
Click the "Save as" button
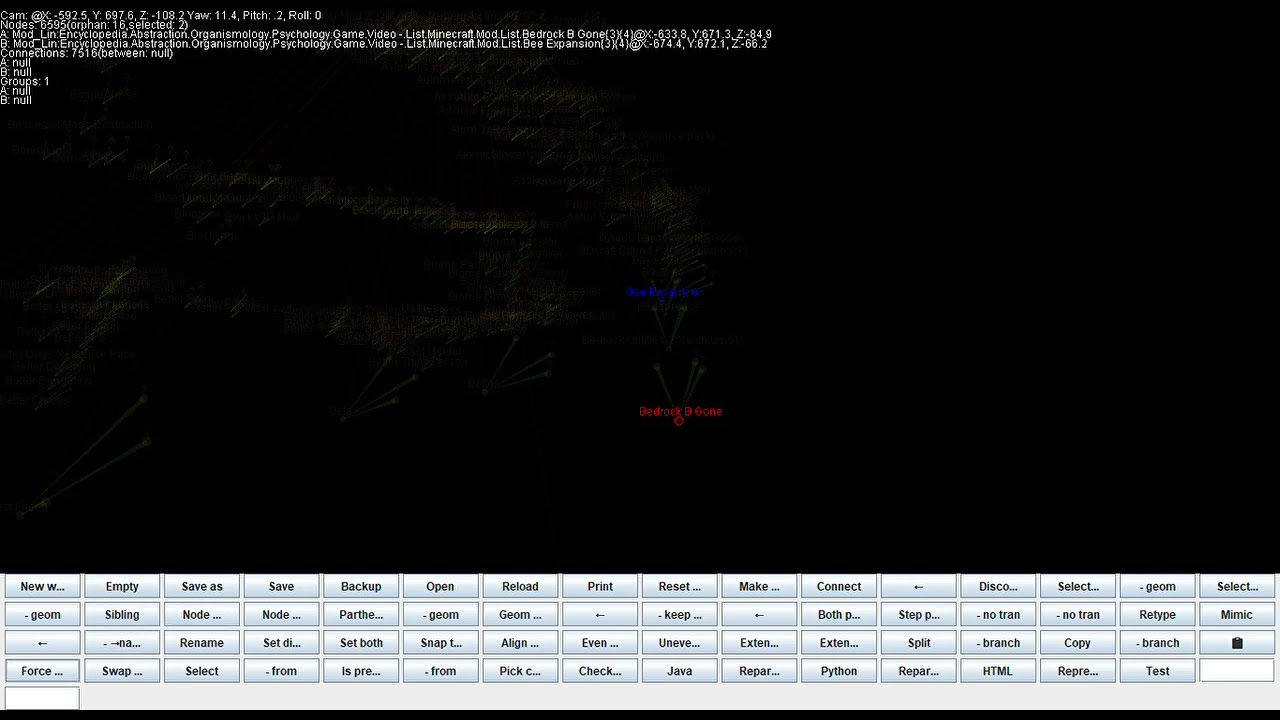pos(202,587)
